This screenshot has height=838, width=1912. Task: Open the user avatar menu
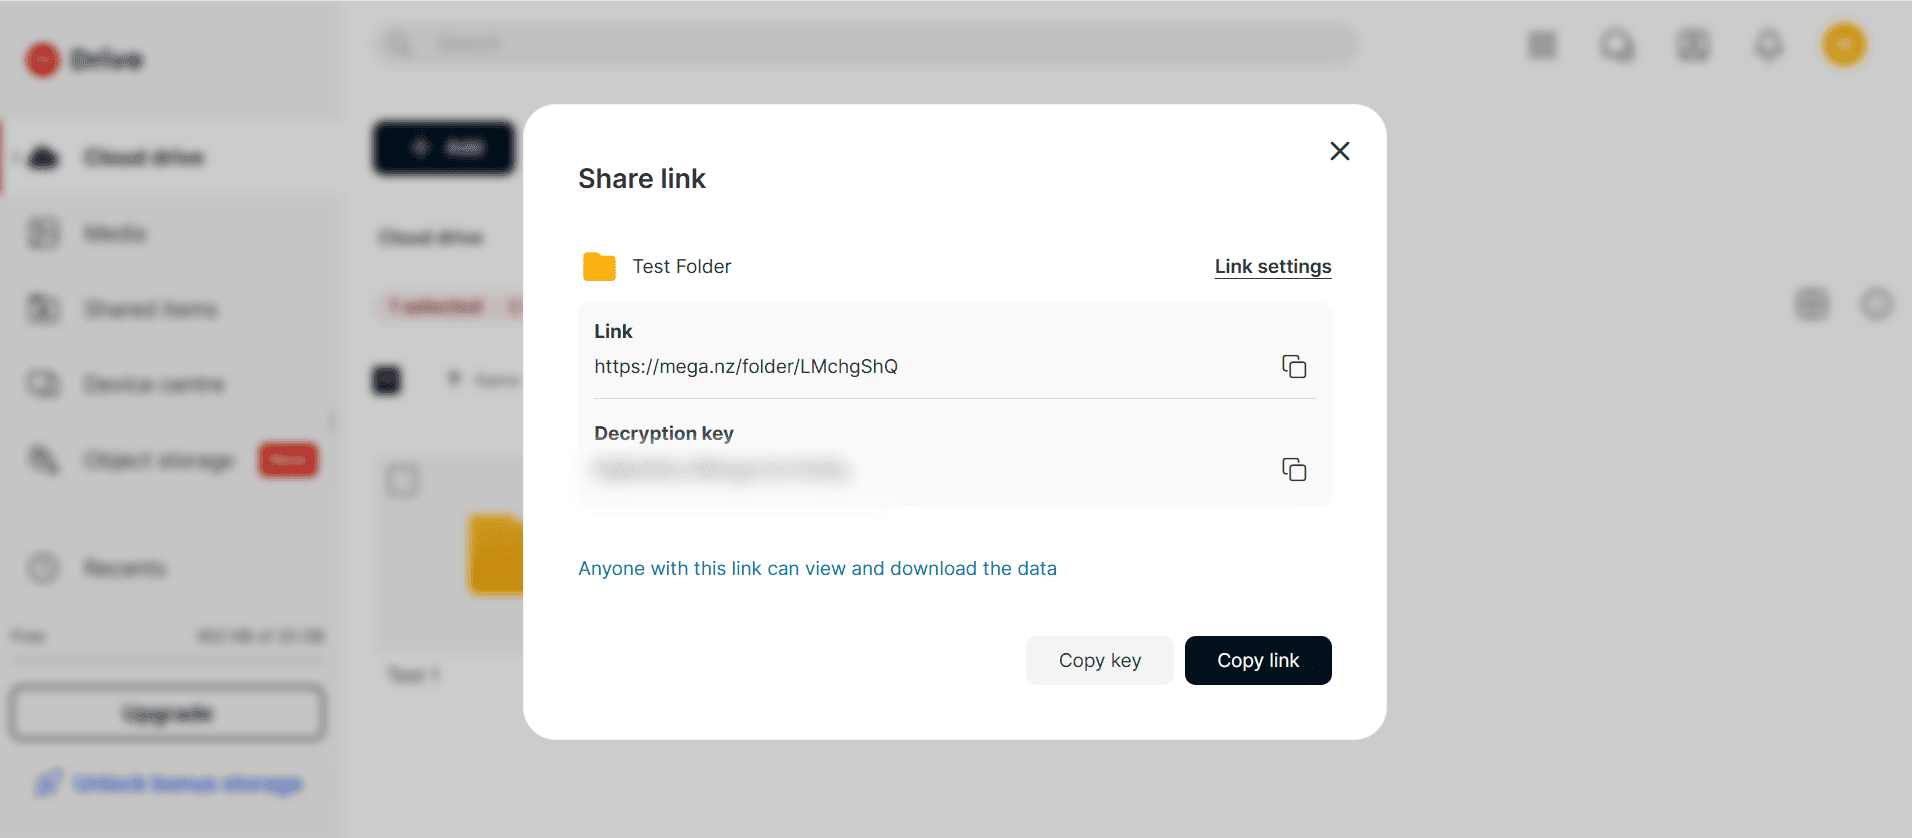coord(1844,45)
